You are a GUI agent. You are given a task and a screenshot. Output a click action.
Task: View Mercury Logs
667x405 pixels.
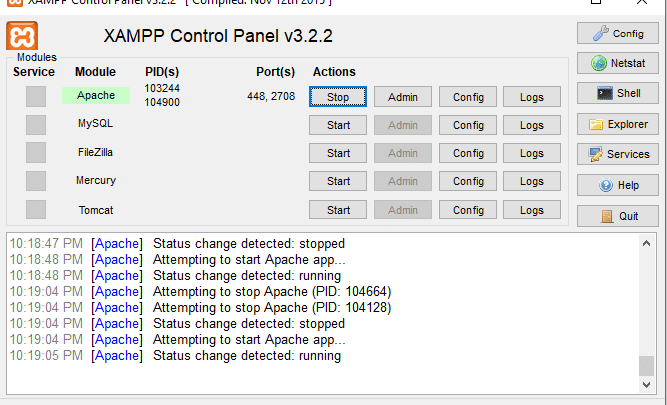532,181
